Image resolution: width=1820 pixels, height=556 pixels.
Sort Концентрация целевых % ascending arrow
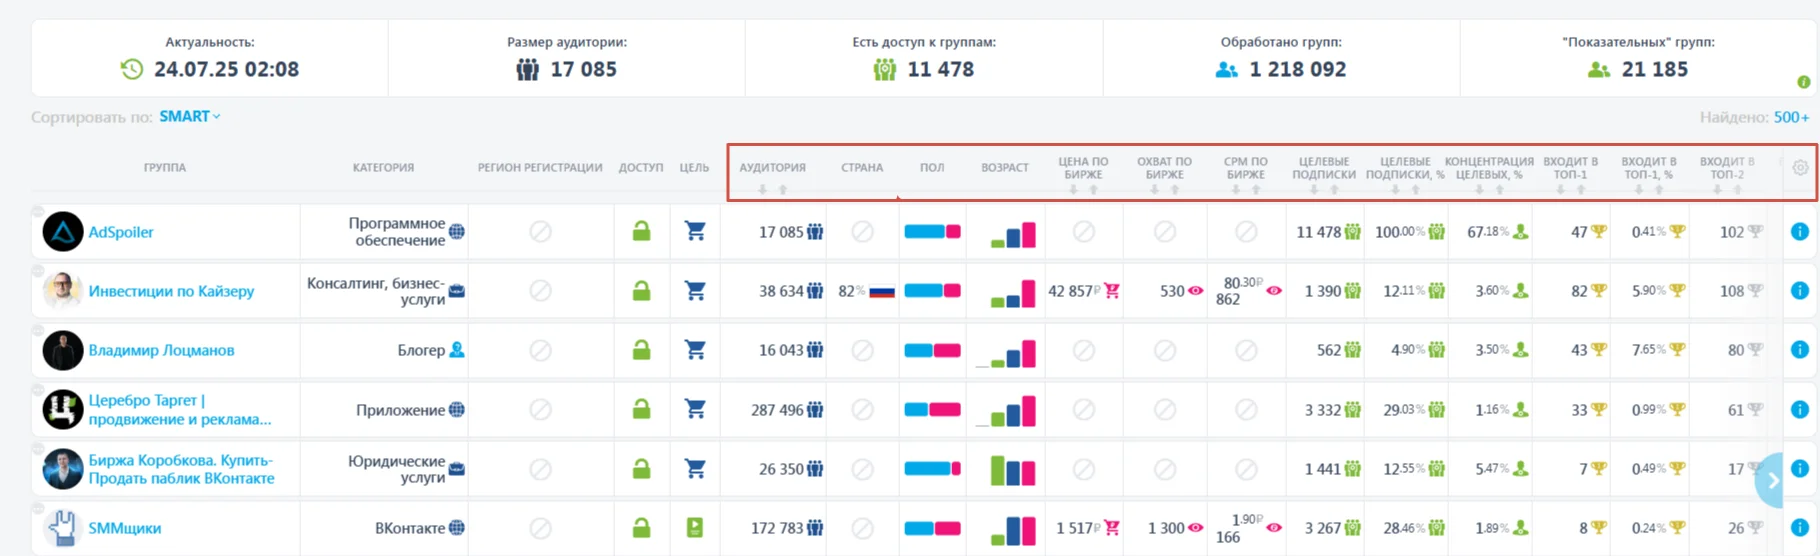click(x=1500, y=189)
